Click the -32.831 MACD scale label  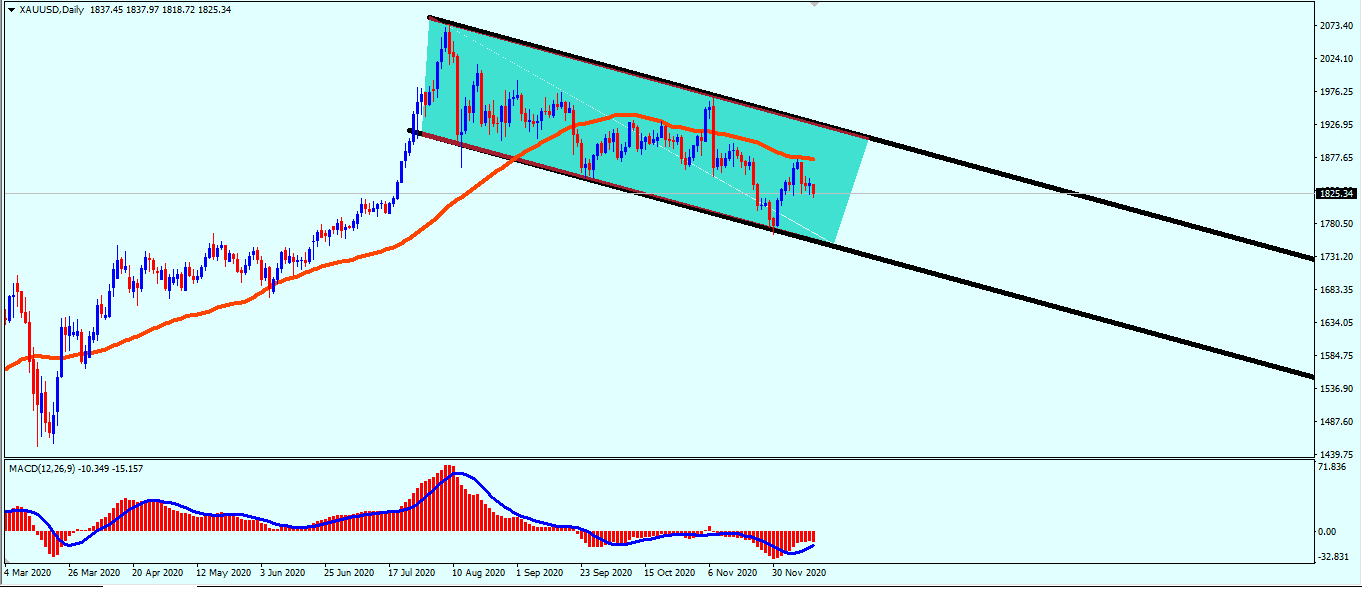click(x=1334, y=556)
